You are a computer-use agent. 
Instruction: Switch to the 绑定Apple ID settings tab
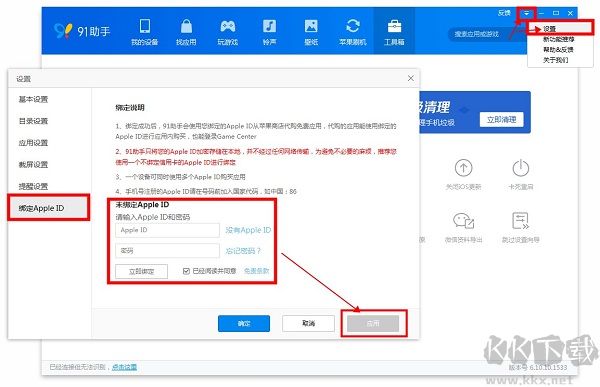point(49,208)
